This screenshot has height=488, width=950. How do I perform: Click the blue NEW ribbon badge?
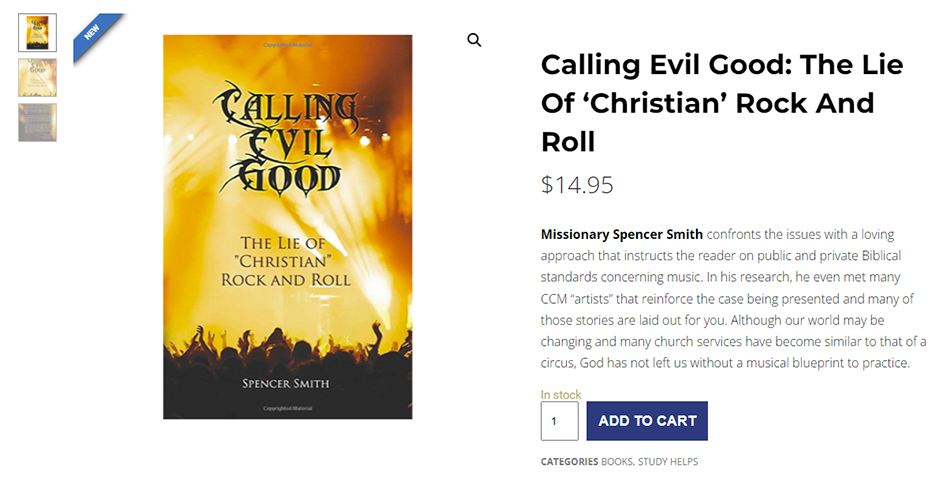[95, 33]
